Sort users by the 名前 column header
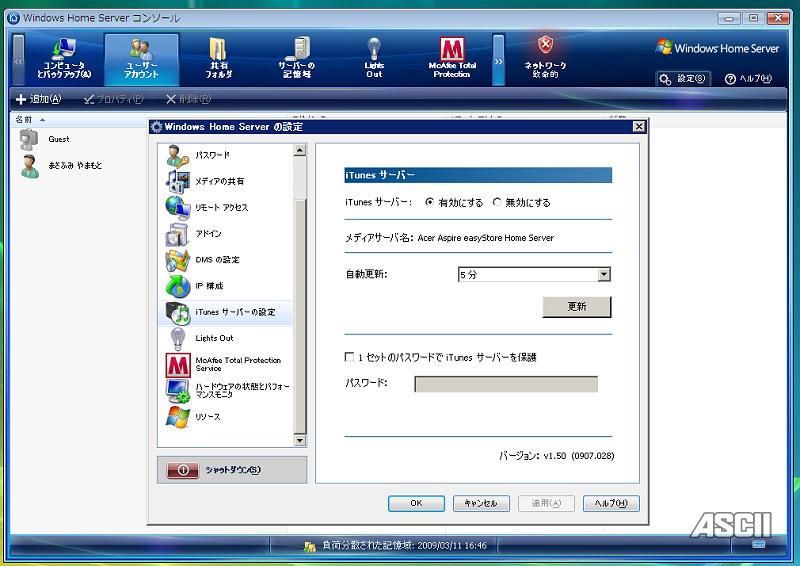This screenshot has width=800, height=566. [x=24, y=119]
